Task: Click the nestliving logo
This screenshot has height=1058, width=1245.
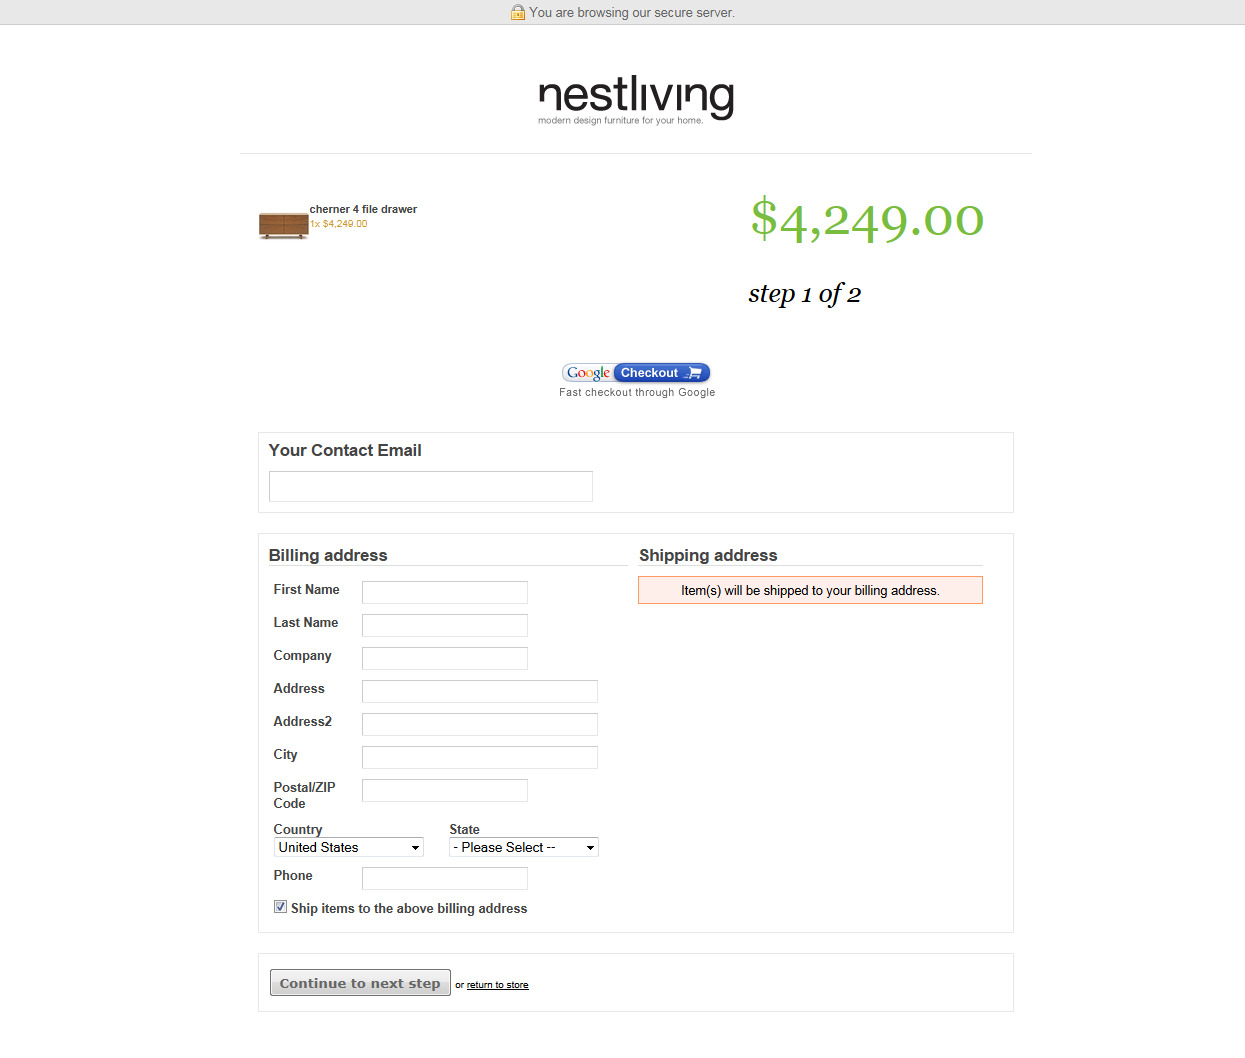Action: tap(636, 100)
